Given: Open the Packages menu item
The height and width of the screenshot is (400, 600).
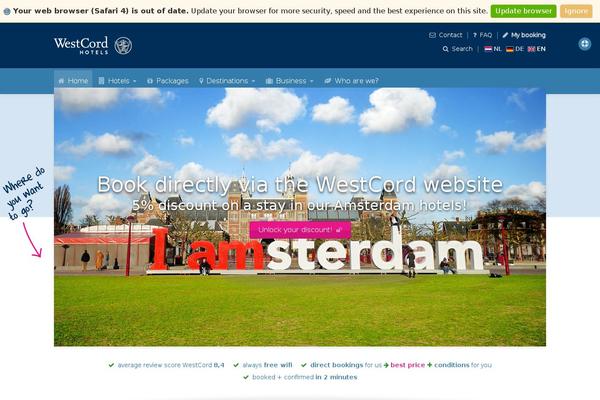Looking at the screenshot, I should [x=168, y=81].
